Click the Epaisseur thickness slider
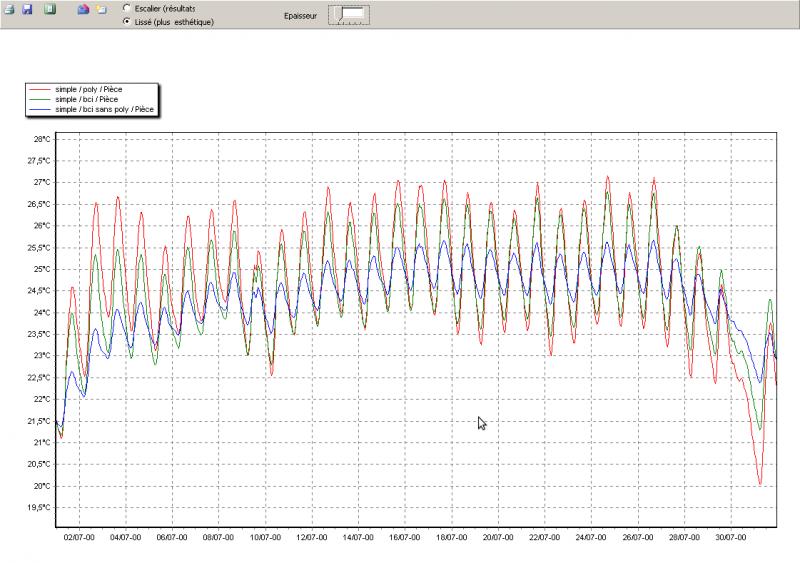 click(x=349, y=14)
